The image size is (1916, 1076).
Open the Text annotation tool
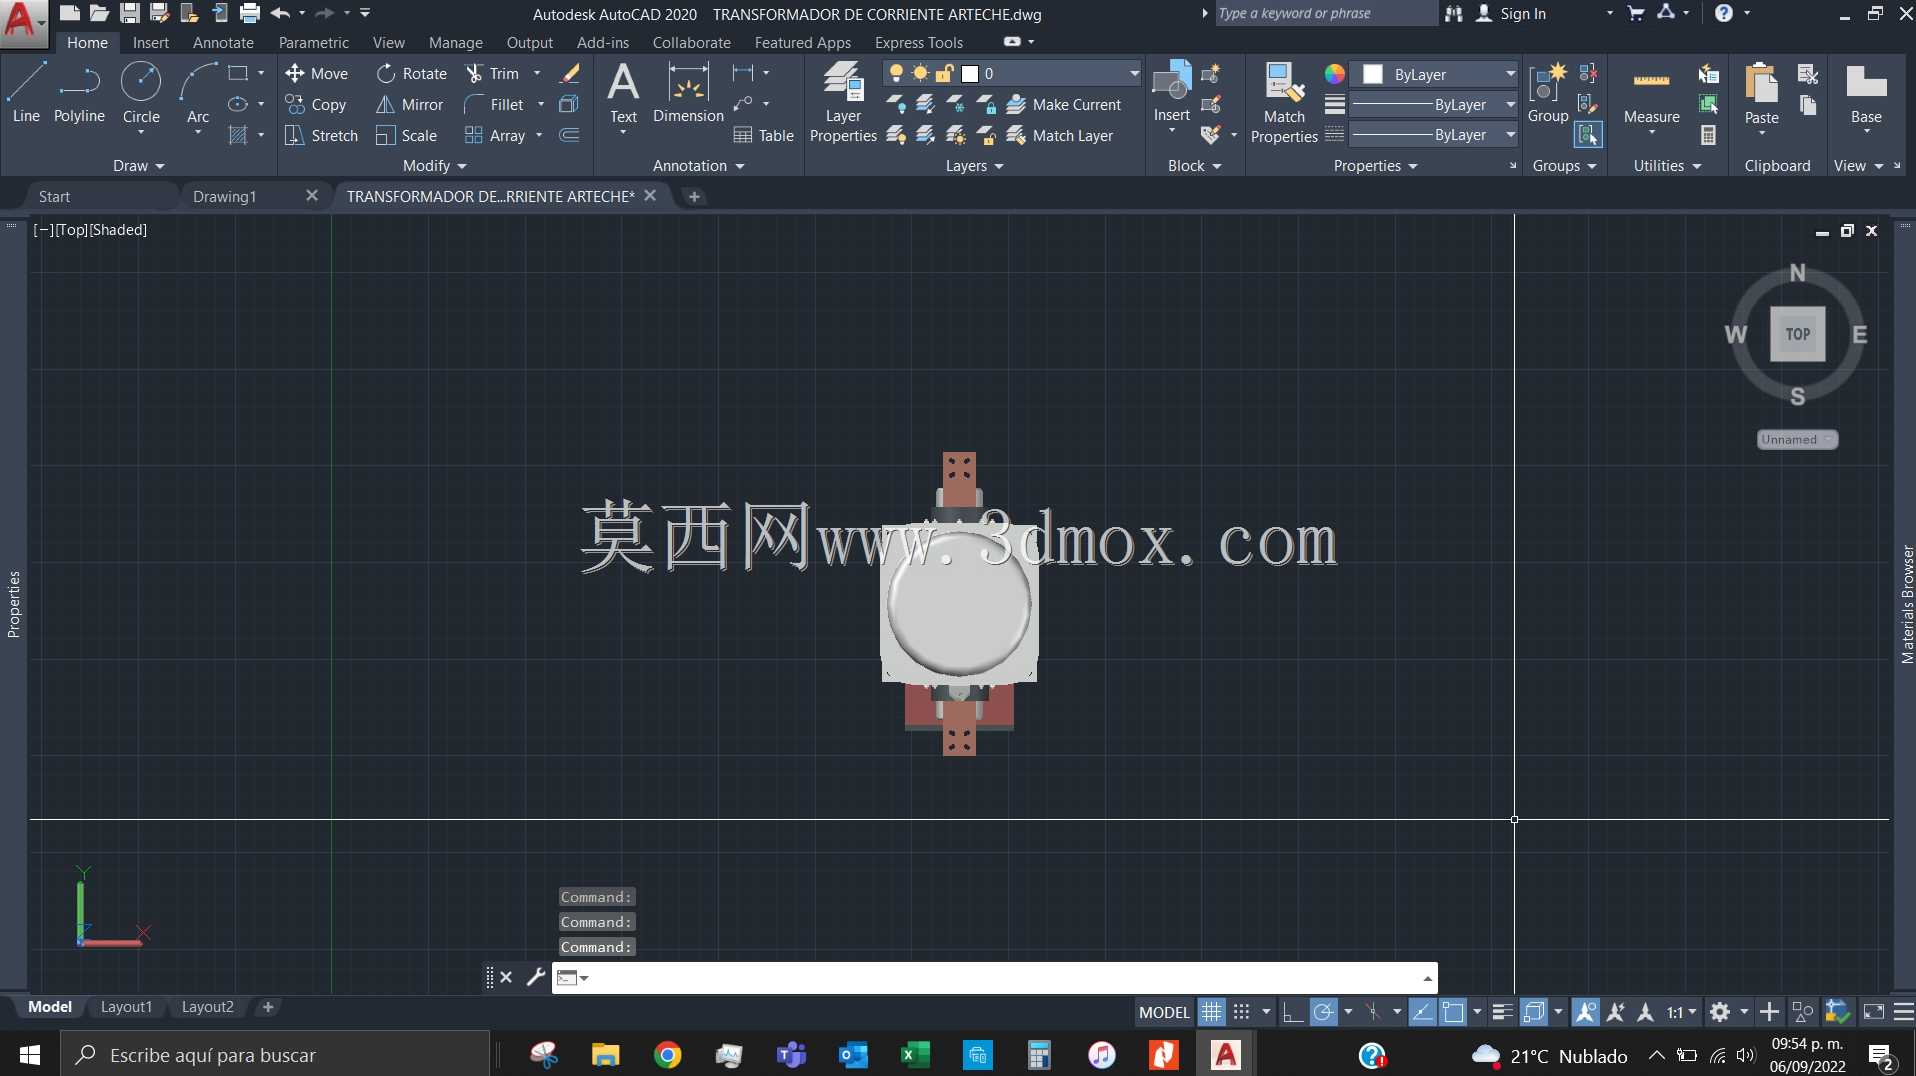(623, 92)
